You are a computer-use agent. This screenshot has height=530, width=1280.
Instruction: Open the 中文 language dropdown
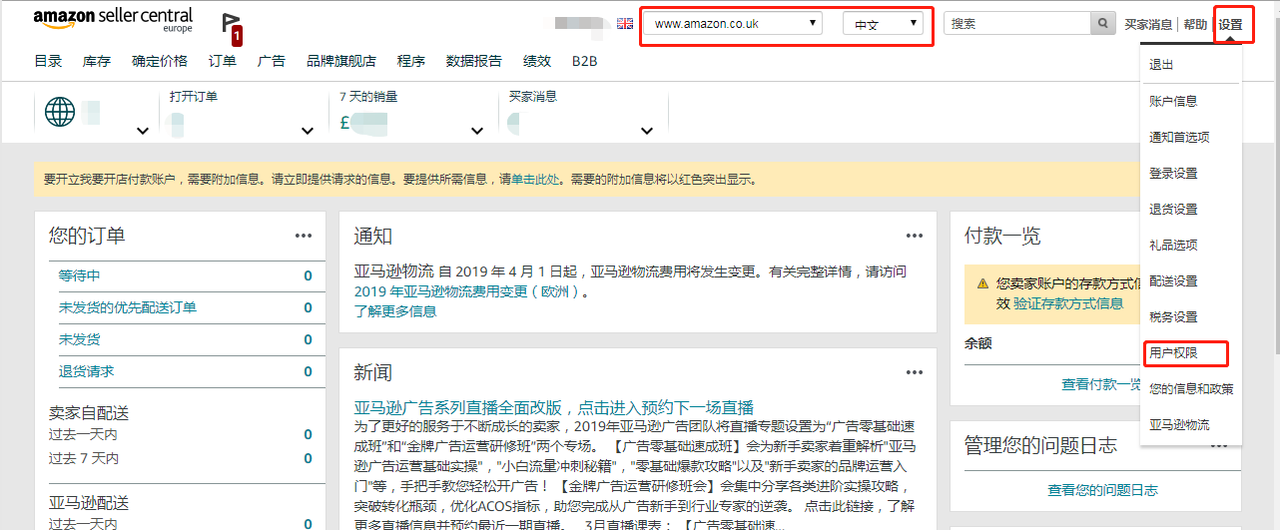883,24
